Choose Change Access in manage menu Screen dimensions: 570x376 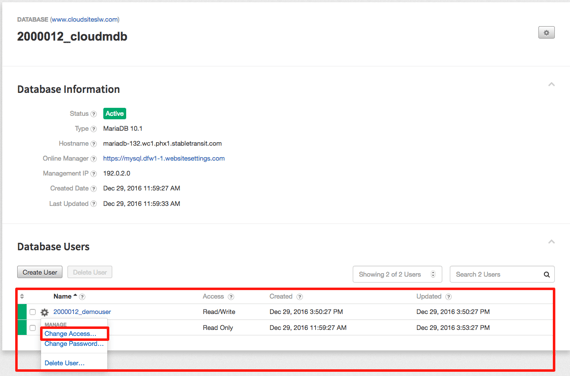coord(71,334)
